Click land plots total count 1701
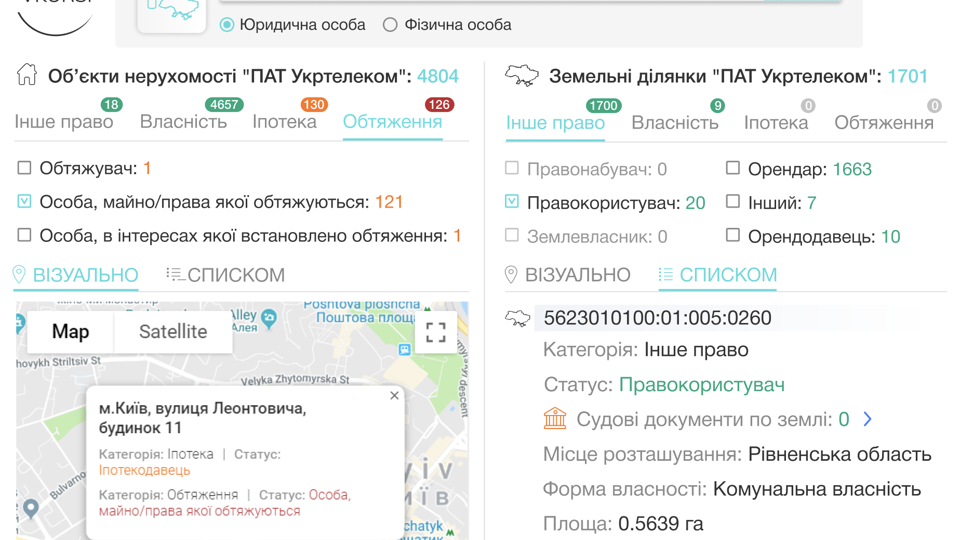Image resolution: width=960 pixels, height=540 pixels. tap(907, 76)
